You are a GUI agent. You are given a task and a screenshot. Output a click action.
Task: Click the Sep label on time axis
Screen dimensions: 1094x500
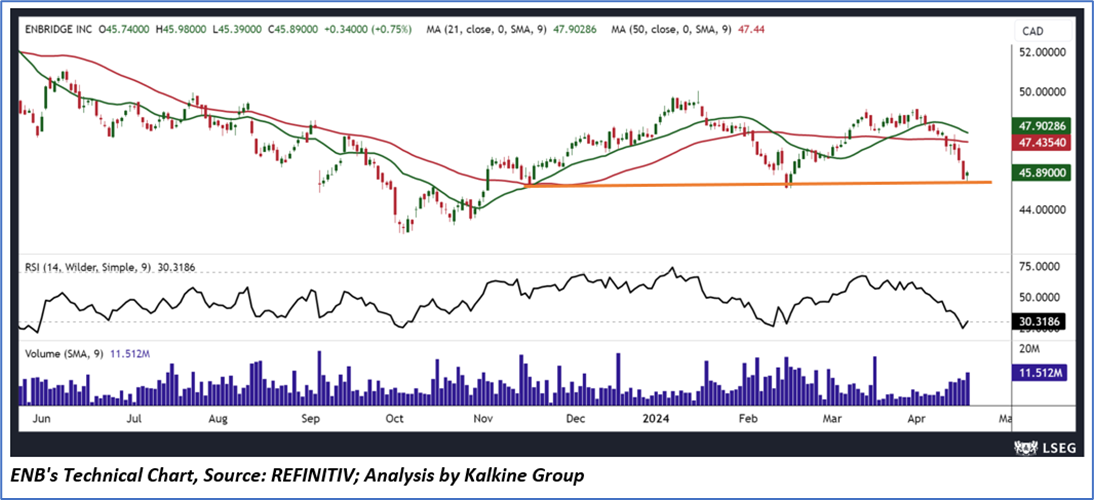coord(310,419)
